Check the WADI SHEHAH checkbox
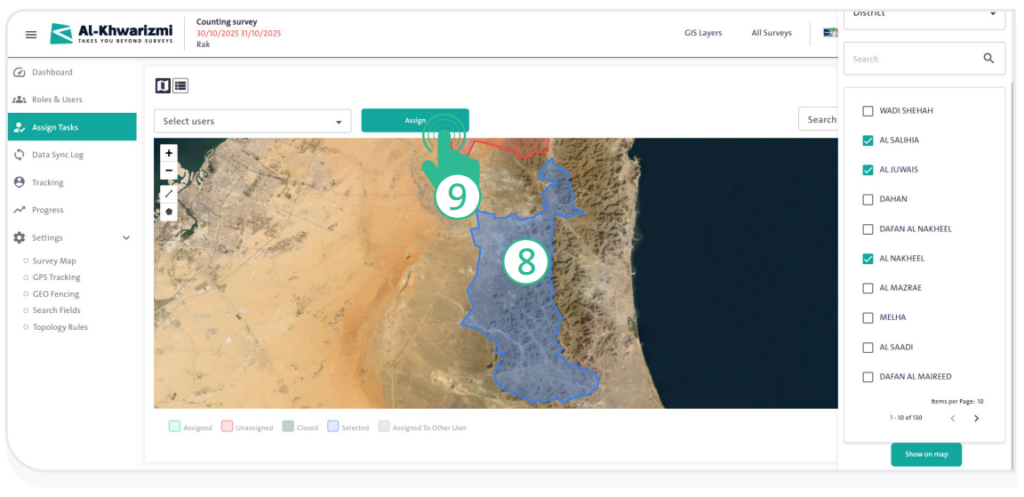The height and width of the screenshot is (497, 1024). coord(868,111)
